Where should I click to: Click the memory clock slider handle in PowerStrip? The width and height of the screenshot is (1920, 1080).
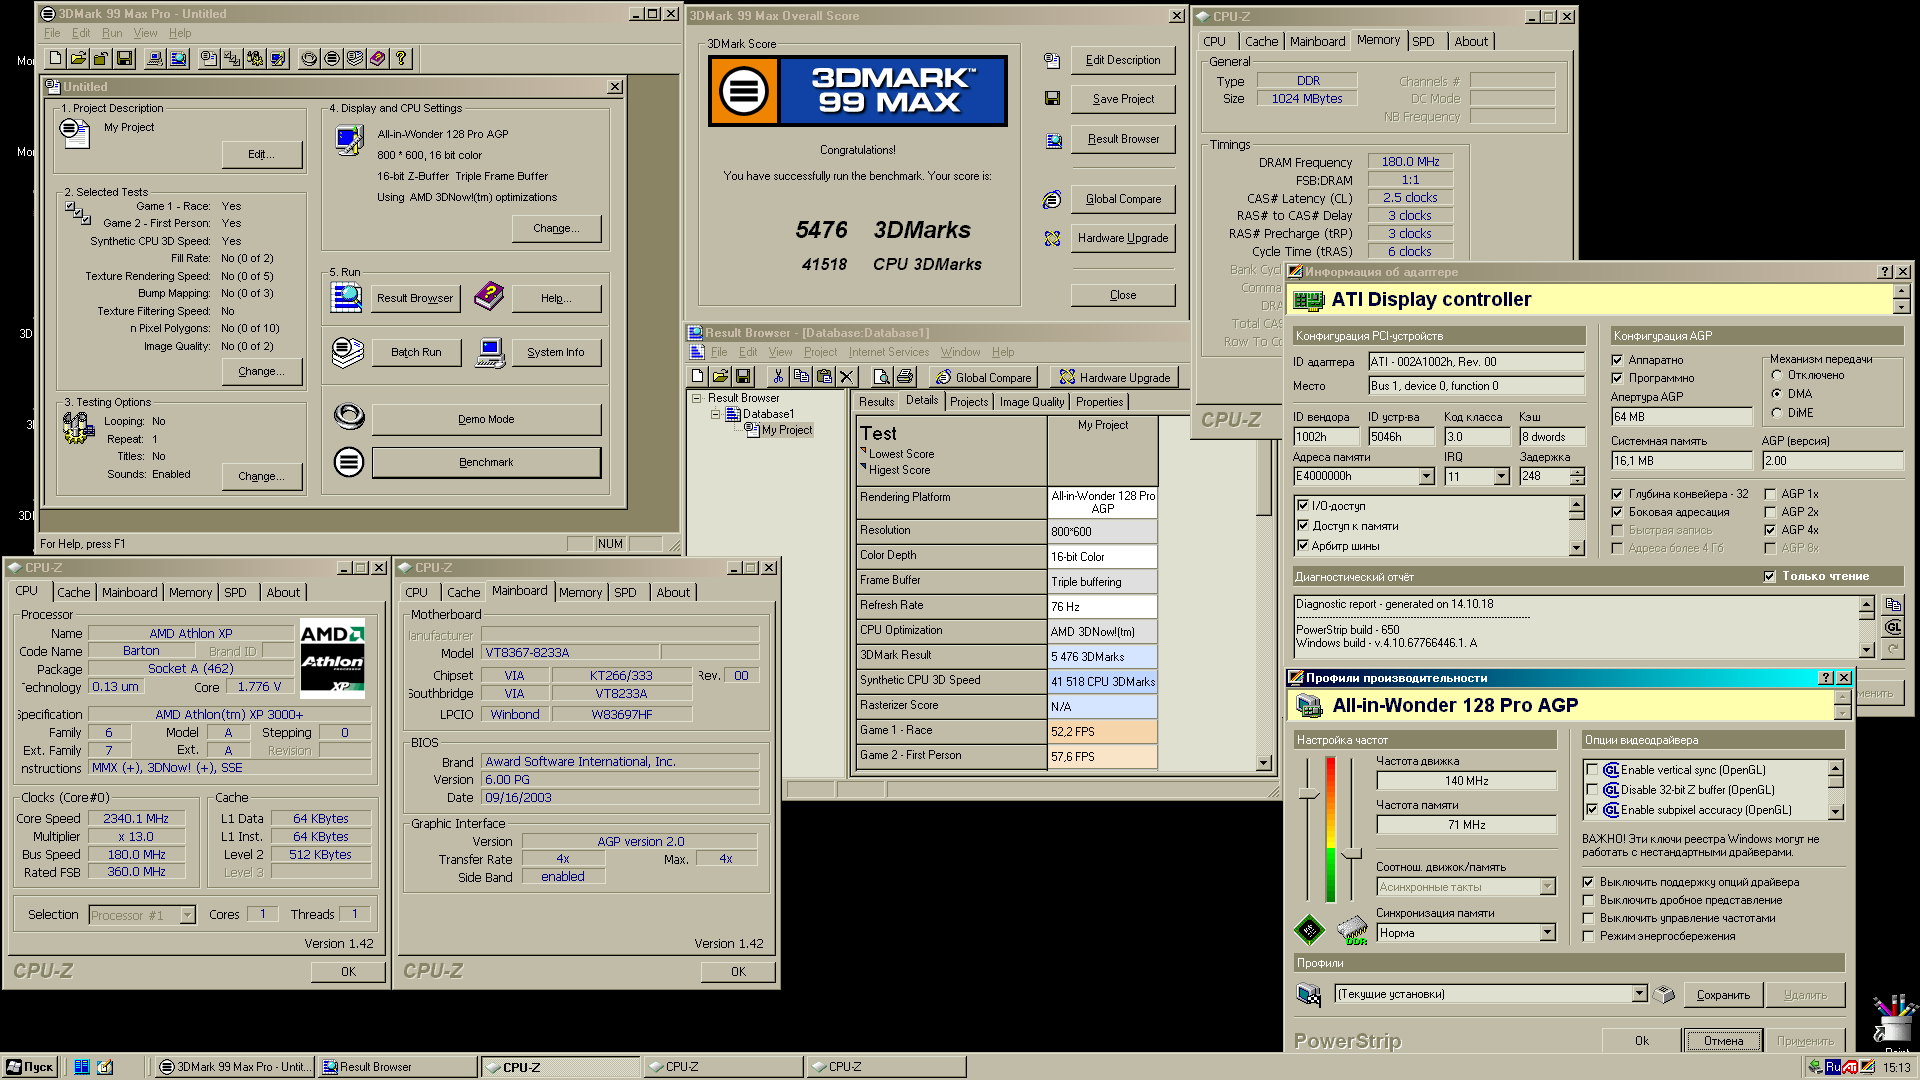coord(1351,854)
